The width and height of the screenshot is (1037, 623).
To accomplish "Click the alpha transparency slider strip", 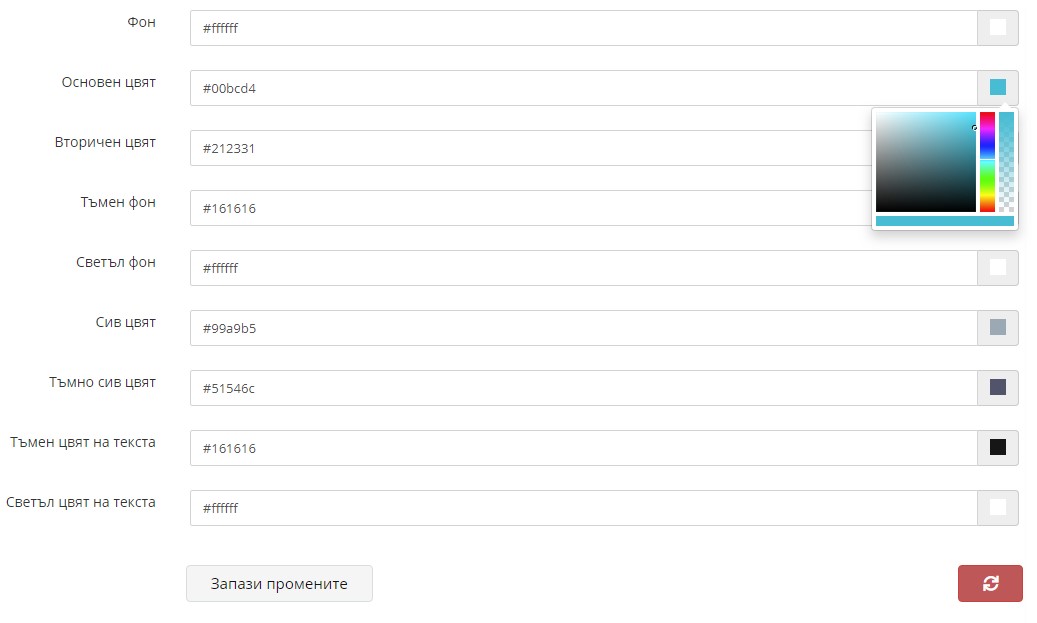I will point(1006,162).
